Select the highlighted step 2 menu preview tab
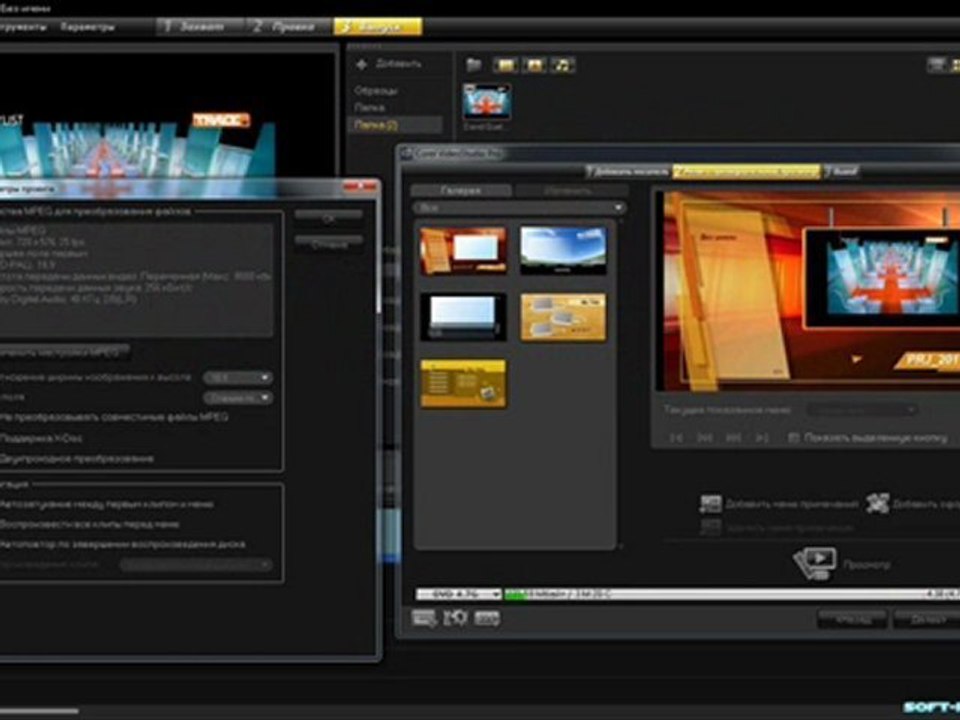The width and height of the screenshot is (960, 720). (746, 172)
